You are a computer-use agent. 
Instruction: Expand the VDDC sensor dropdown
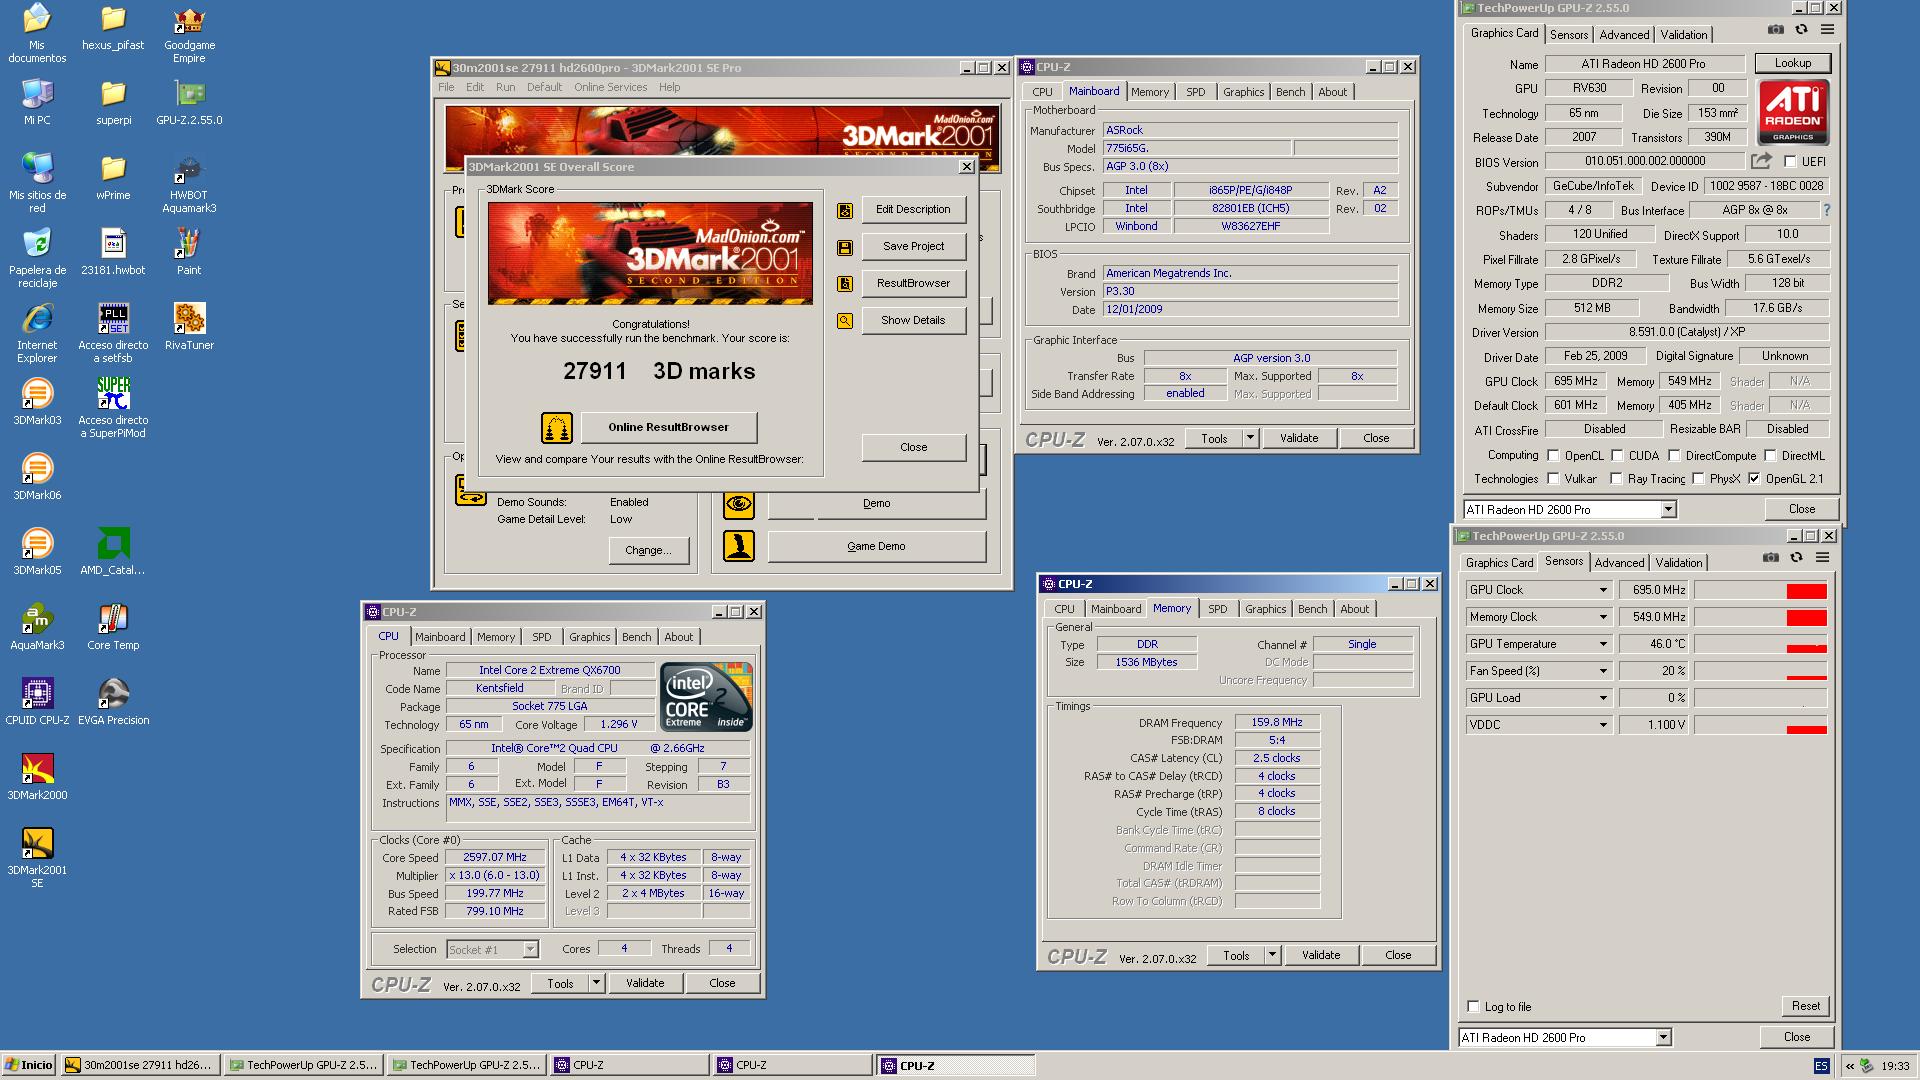pyautogui.click(x=1603, y=725)
